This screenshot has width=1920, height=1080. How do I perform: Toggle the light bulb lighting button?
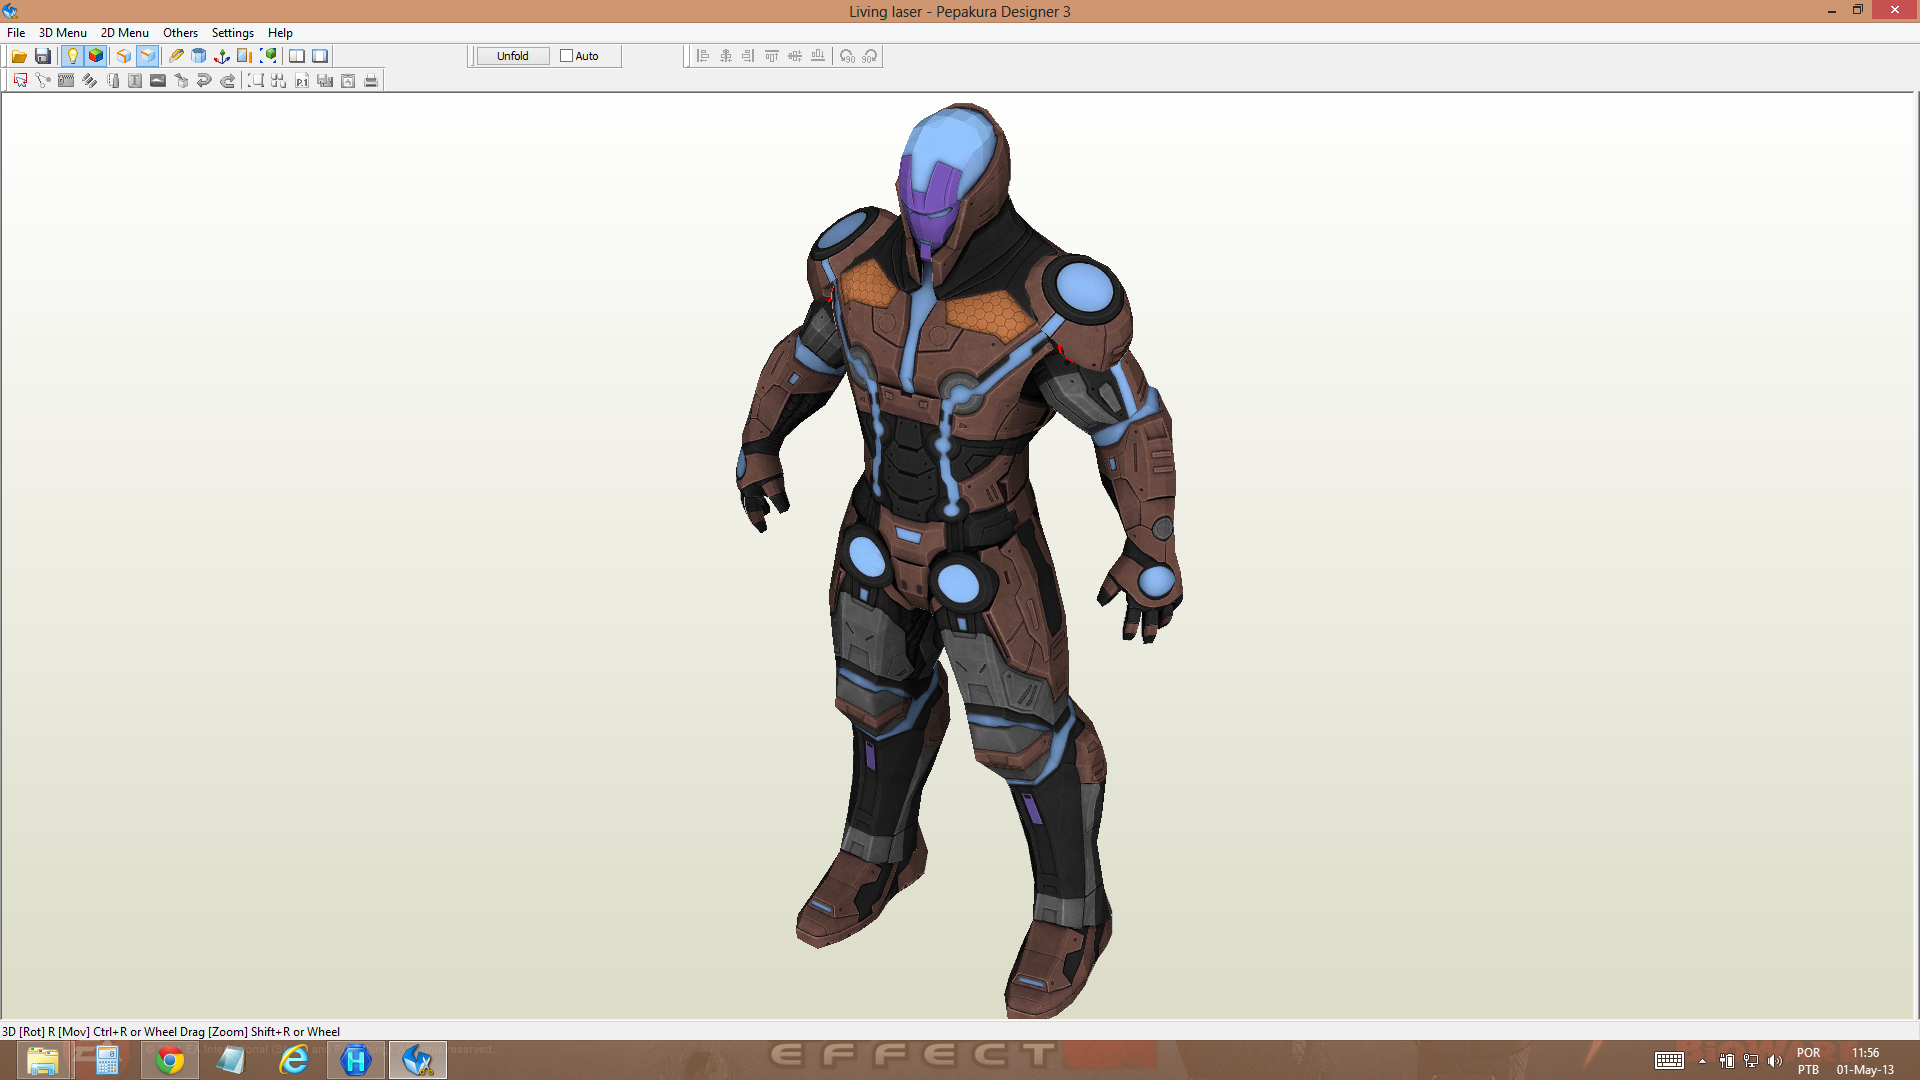72,56
